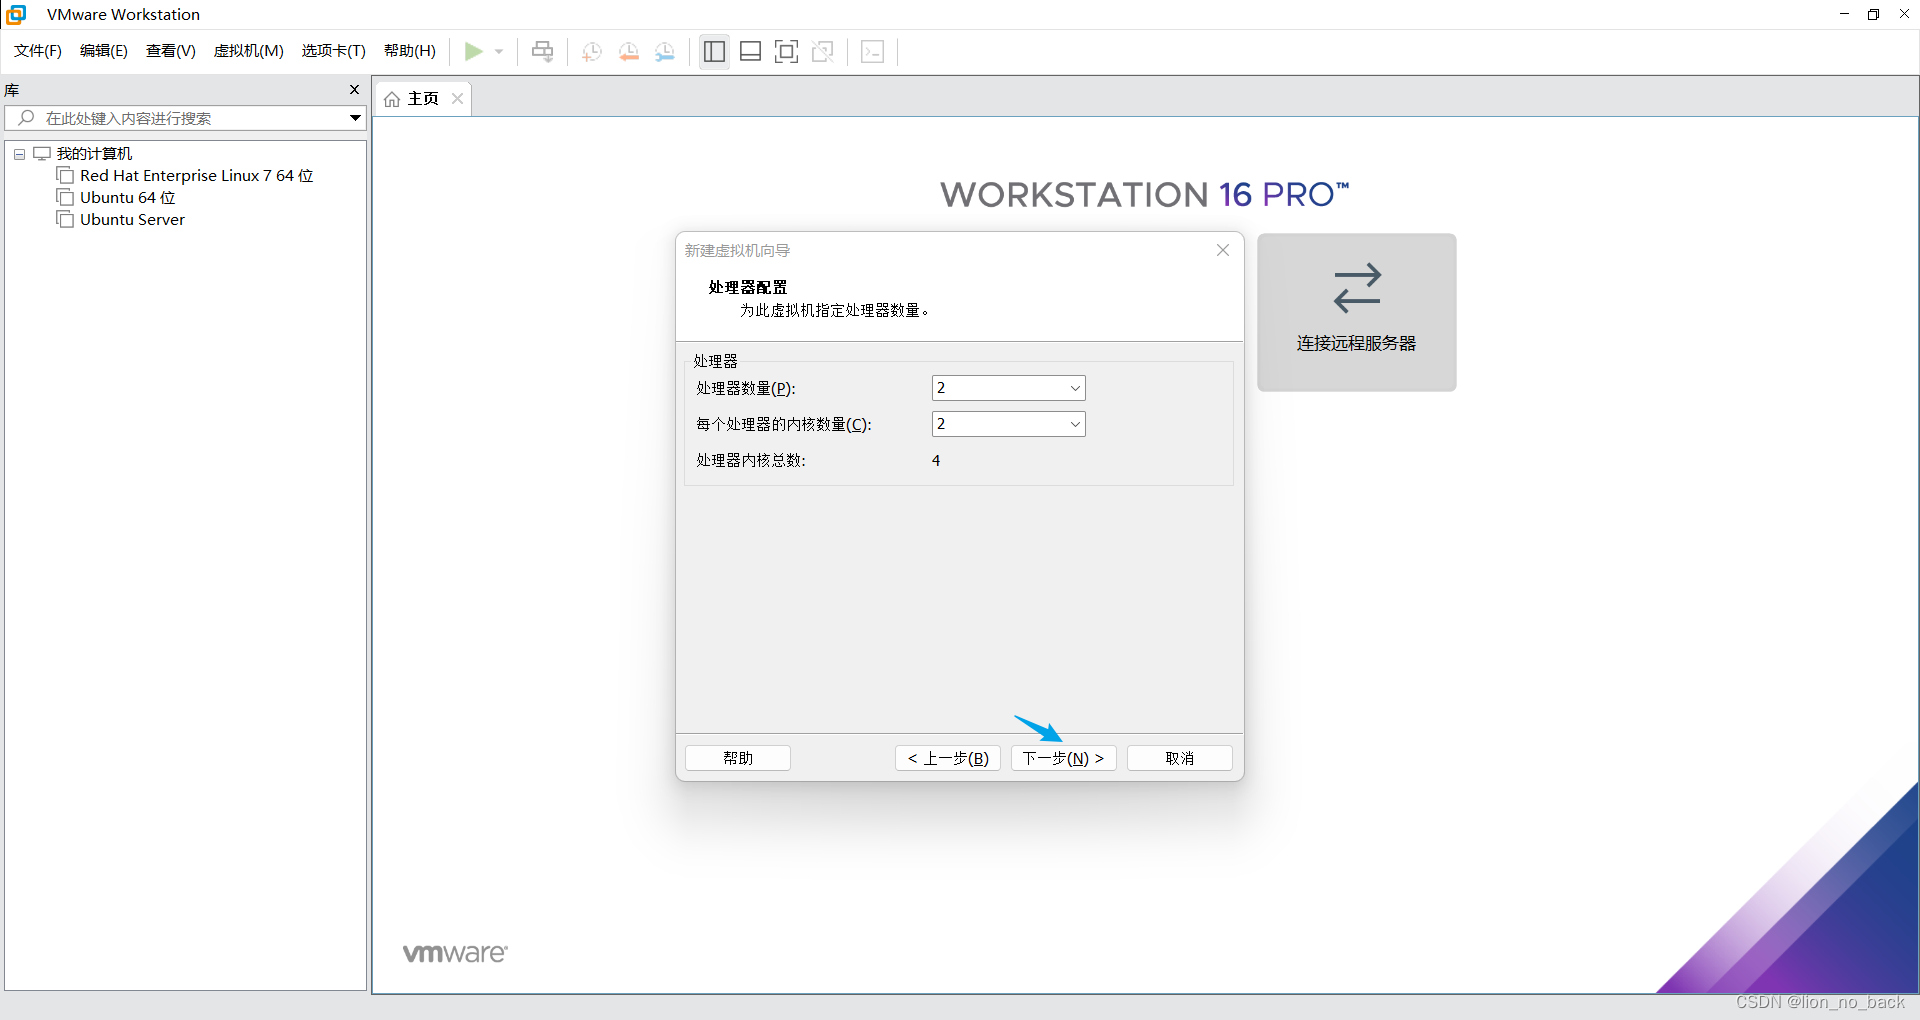
Task: Open the 选项卡(T) menu
Action: click(334, 51)
